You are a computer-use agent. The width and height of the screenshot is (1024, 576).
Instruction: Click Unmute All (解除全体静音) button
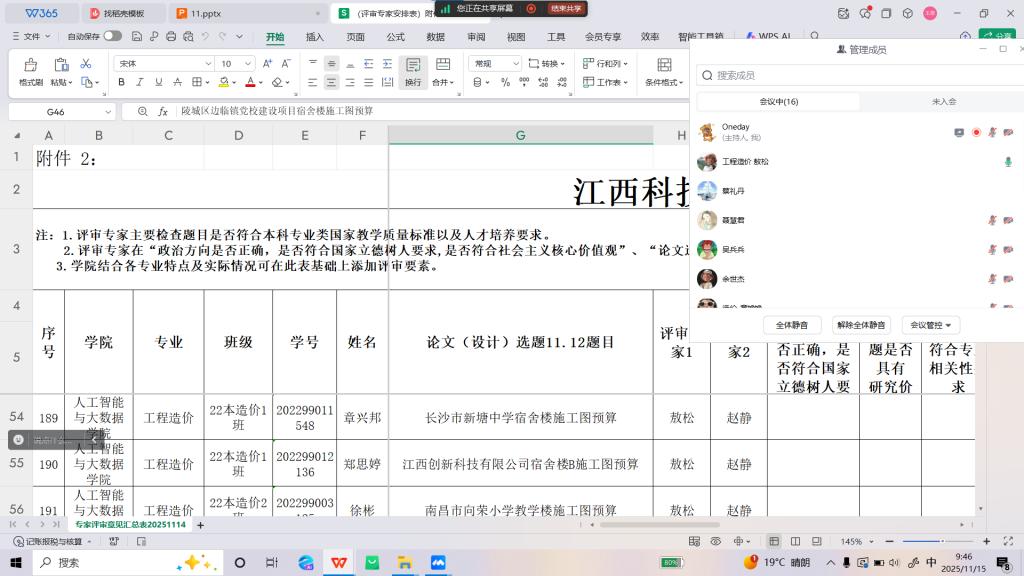(x=861, y=325)
